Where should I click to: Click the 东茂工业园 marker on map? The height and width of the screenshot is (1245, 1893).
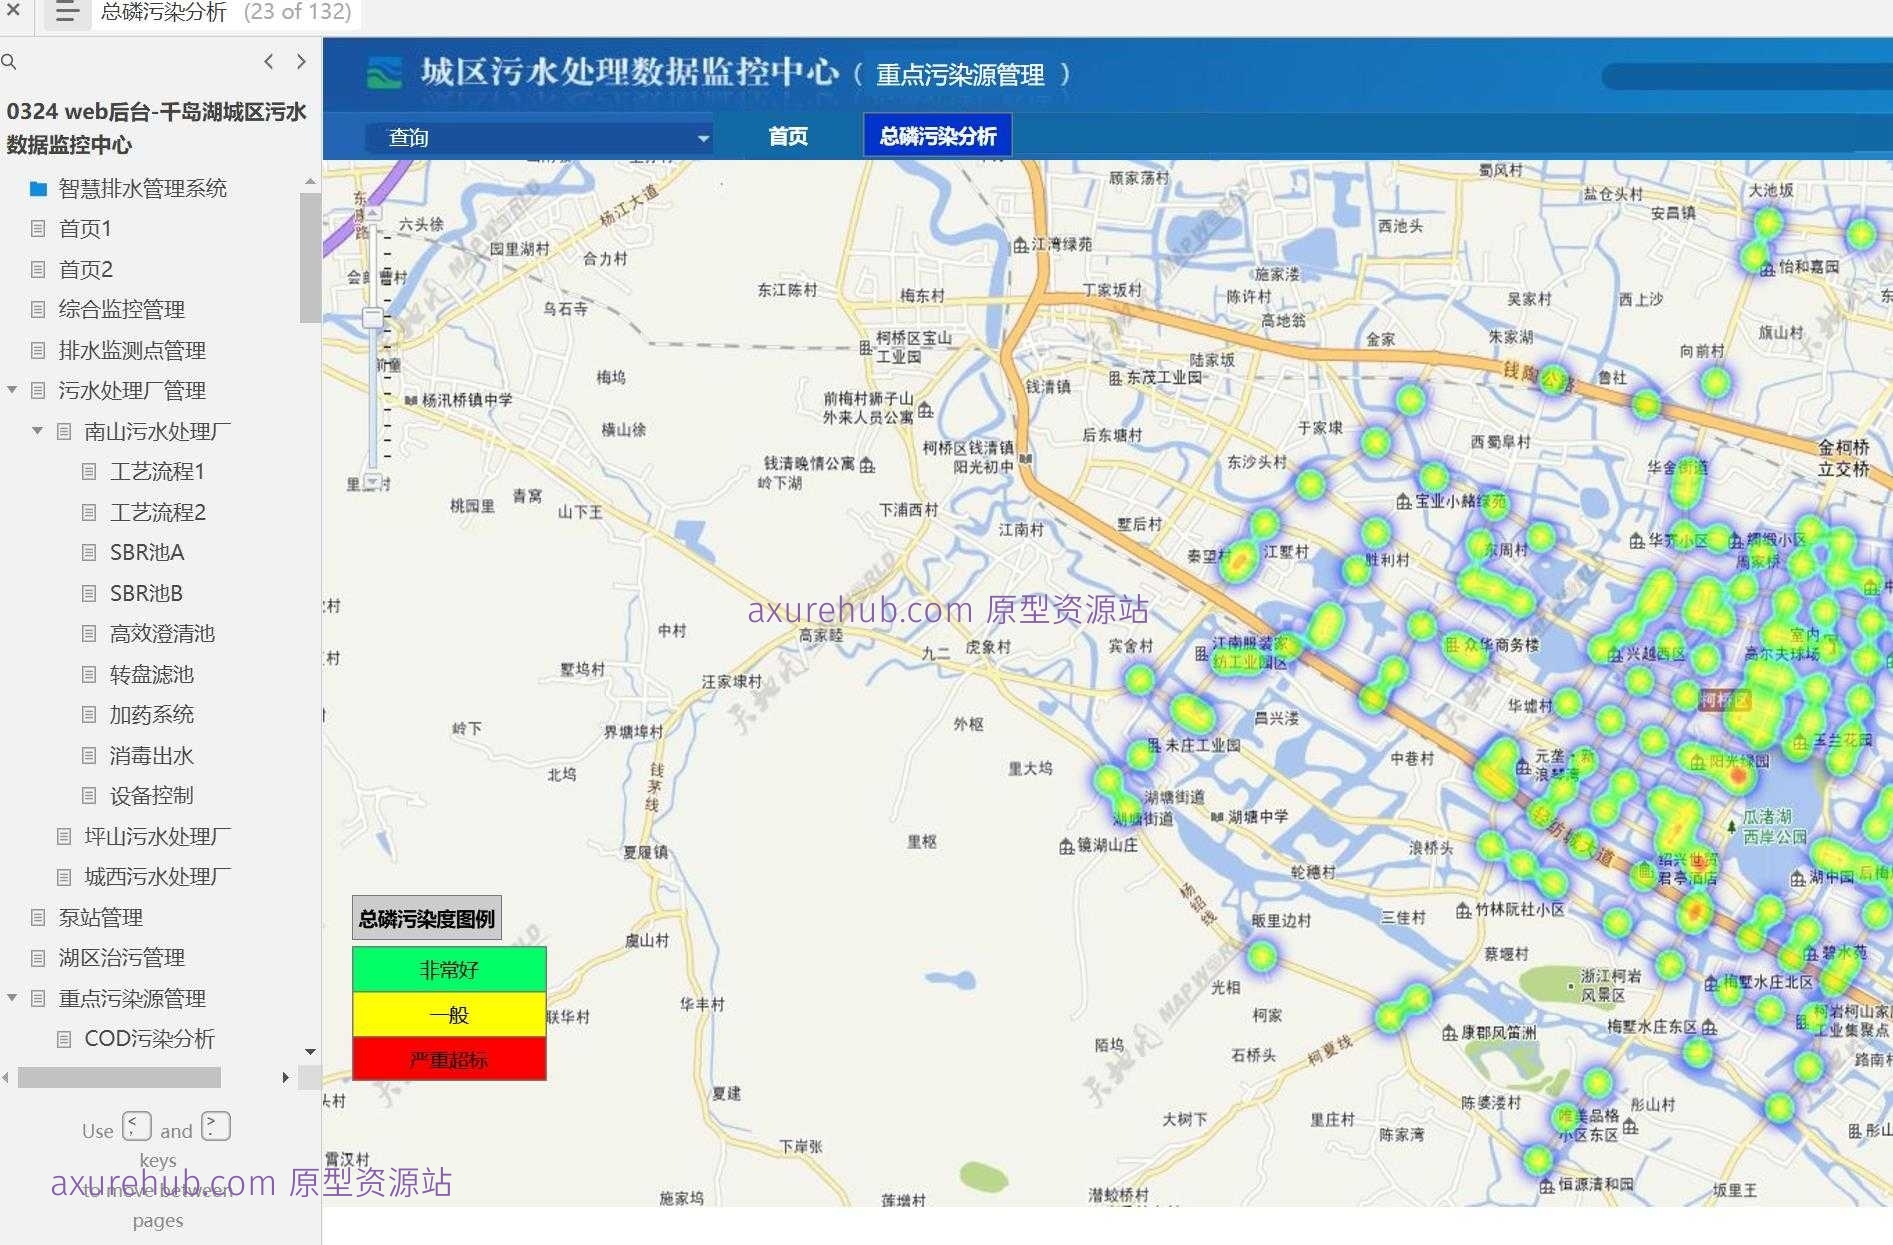coord(1115,378)
